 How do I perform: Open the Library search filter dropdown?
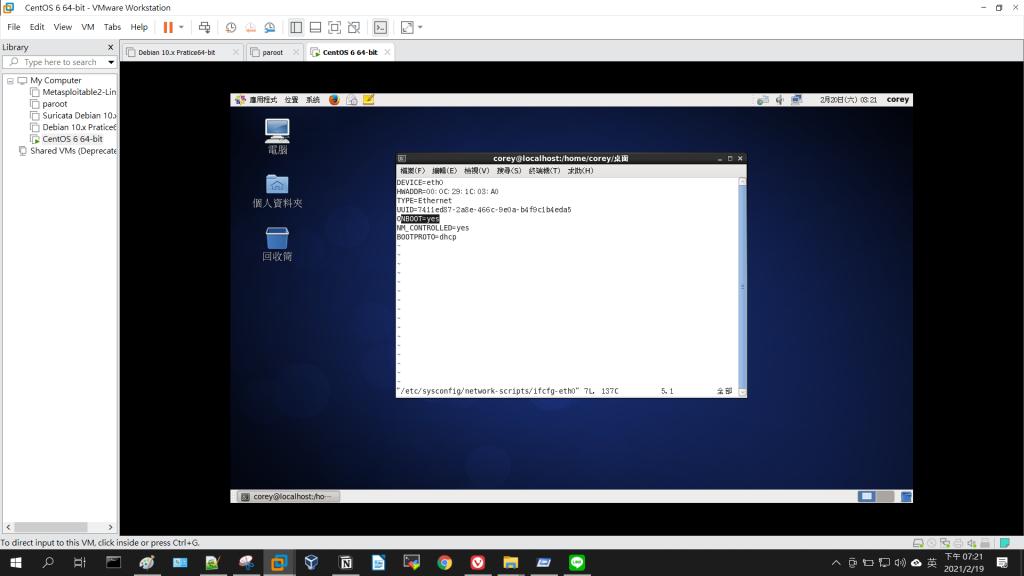(111, 62)
